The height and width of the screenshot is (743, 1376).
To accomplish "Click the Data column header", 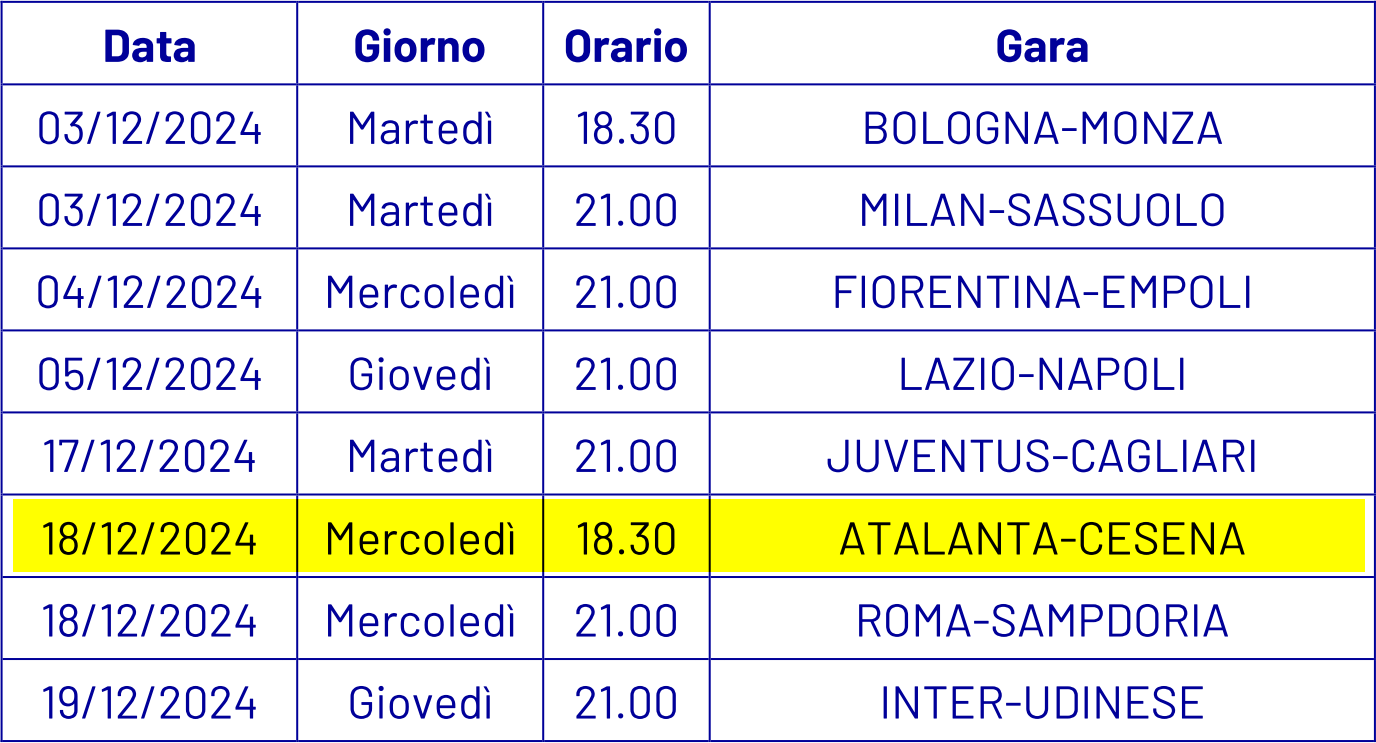I will click(149, 46).
